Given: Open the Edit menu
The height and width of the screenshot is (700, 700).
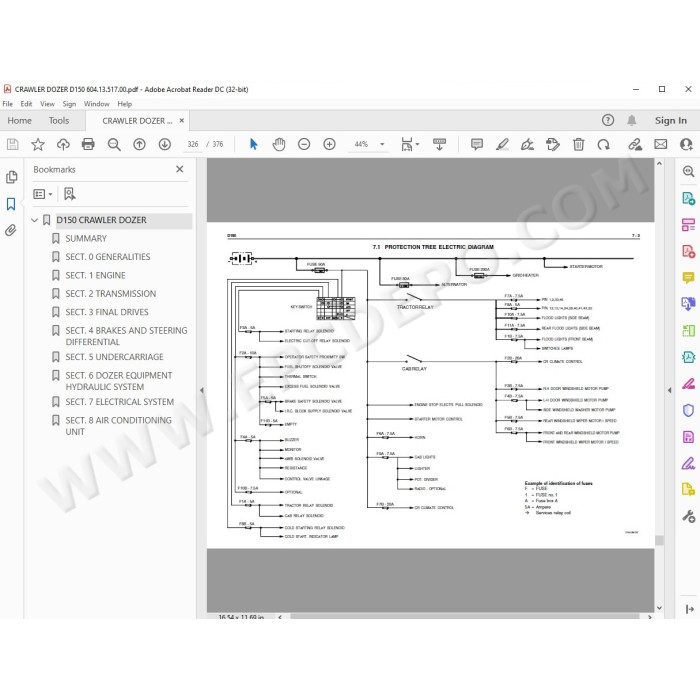Looking at the screenshot, I should [26, 104].
